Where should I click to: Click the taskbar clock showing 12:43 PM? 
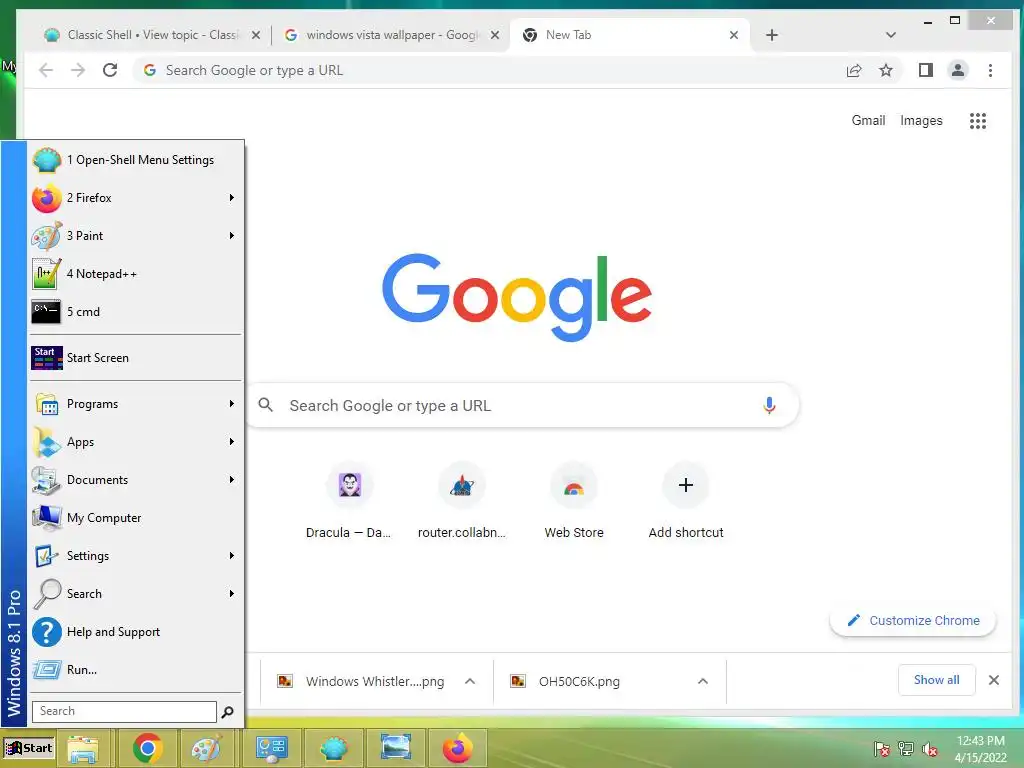tap(981, 749)
